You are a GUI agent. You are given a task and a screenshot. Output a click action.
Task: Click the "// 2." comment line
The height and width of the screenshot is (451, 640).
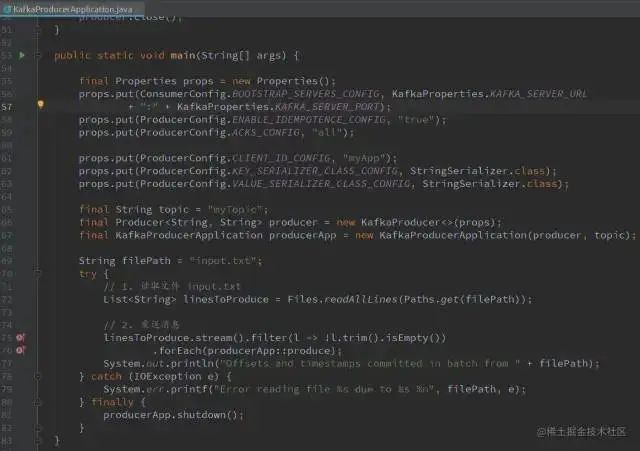(x=142, y=325)
